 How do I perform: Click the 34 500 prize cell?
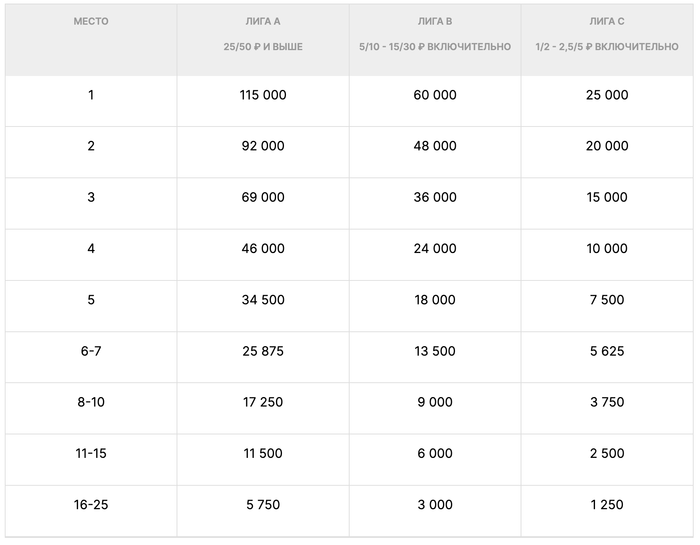(263, 300)
